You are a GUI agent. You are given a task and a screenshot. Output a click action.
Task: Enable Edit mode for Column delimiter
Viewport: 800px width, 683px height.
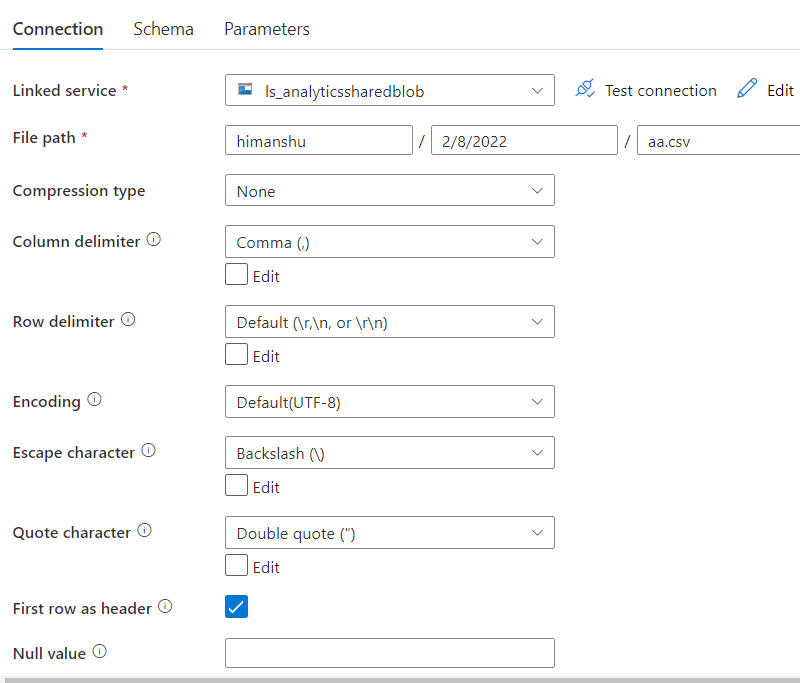click(236, 274)
